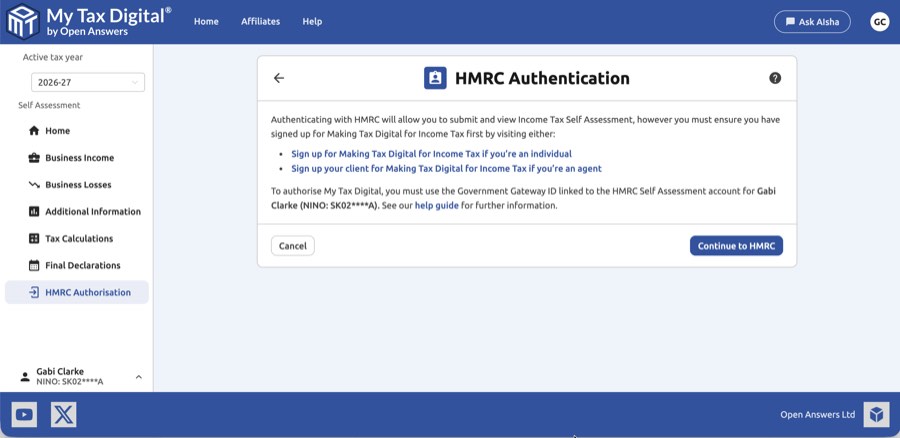This screenshot has width=900, height=438.
Task: Open the YouTube icon in the footer
Action: coord(24,414)
